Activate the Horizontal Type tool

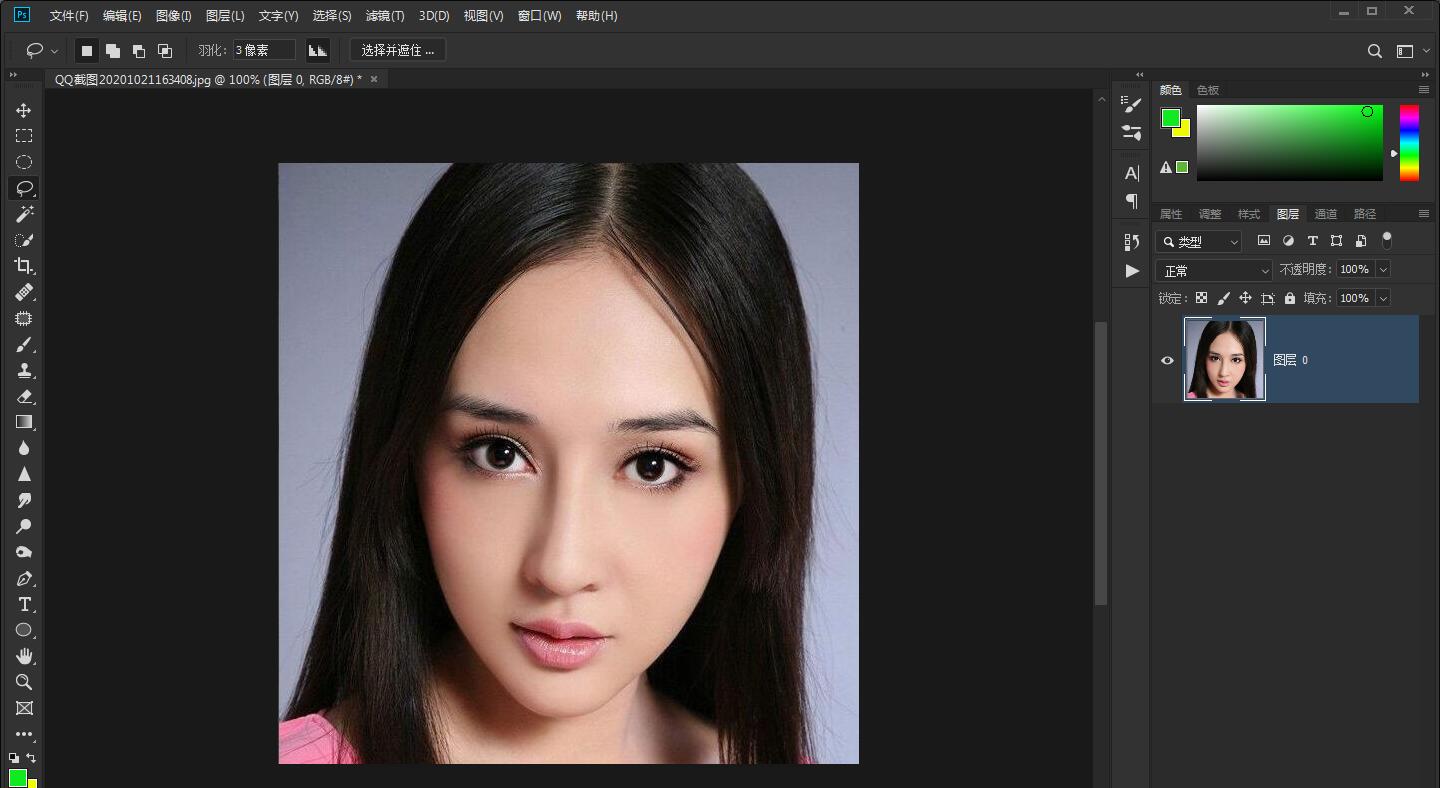(24, 604)
